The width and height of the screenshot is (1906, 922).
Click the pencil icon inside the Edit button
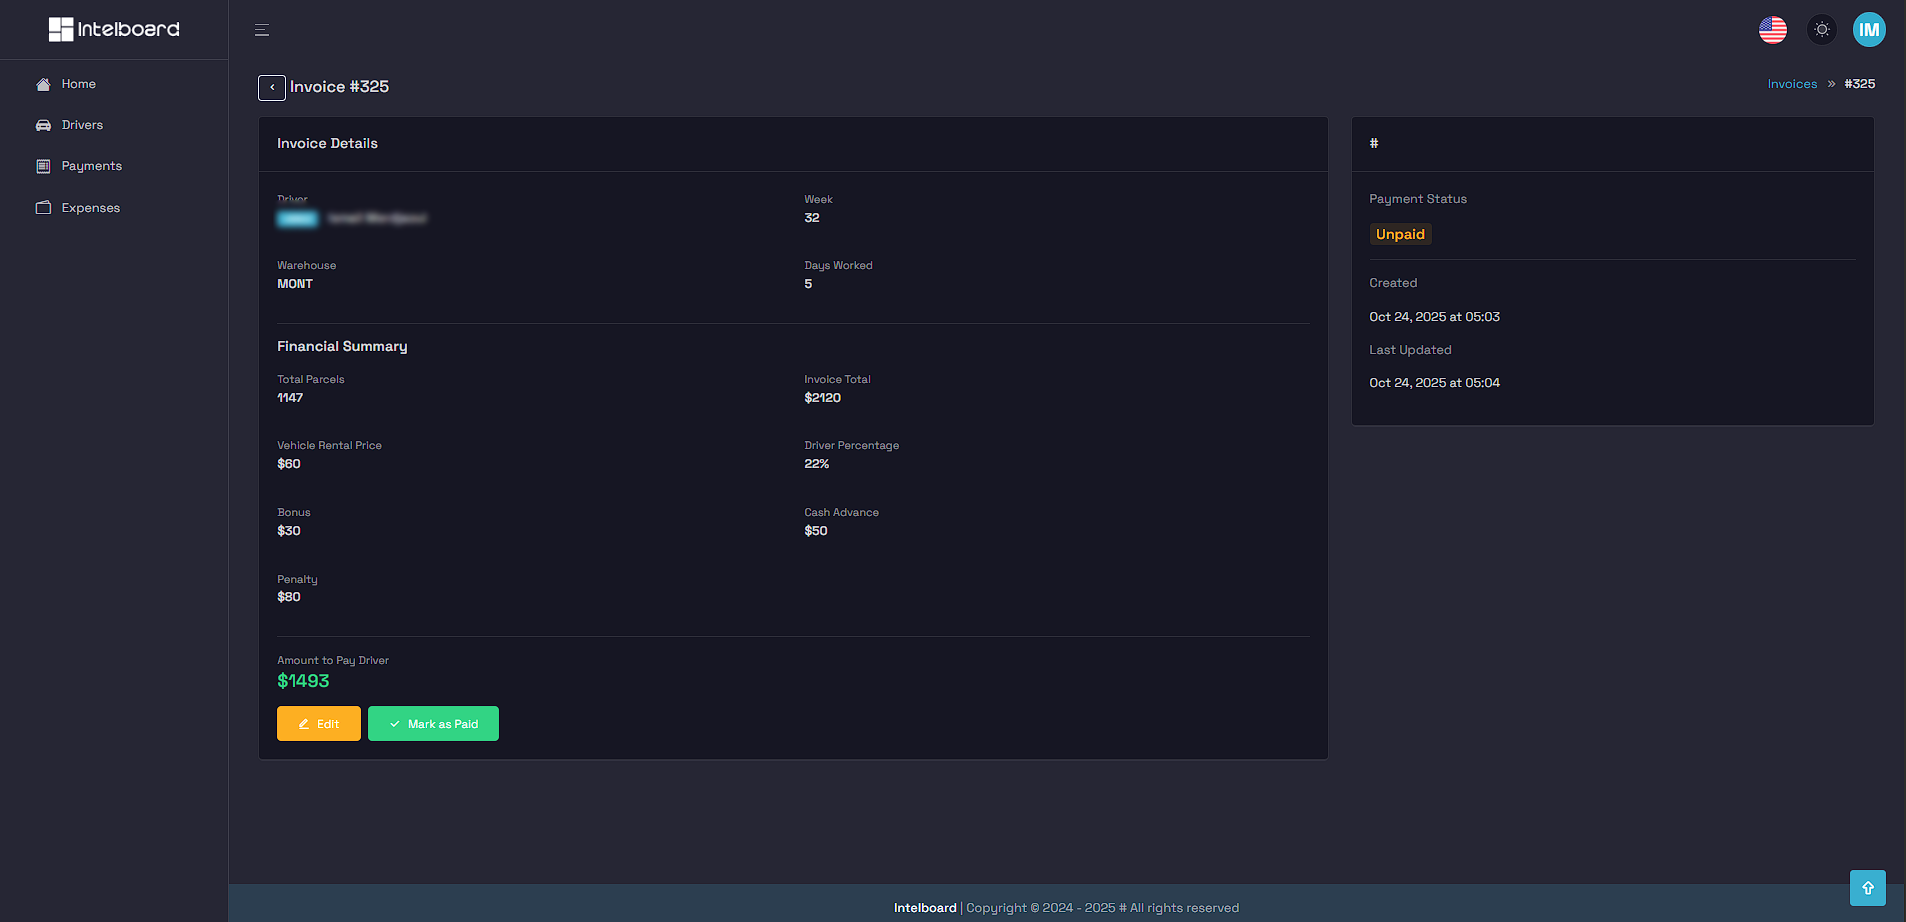pos(303,723)
